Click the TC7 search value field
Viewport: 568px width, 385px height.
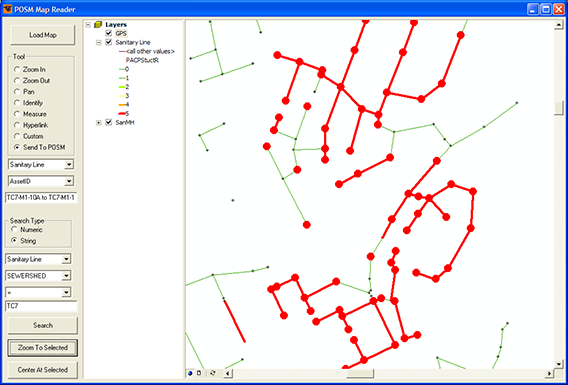[x=41, y=306]
